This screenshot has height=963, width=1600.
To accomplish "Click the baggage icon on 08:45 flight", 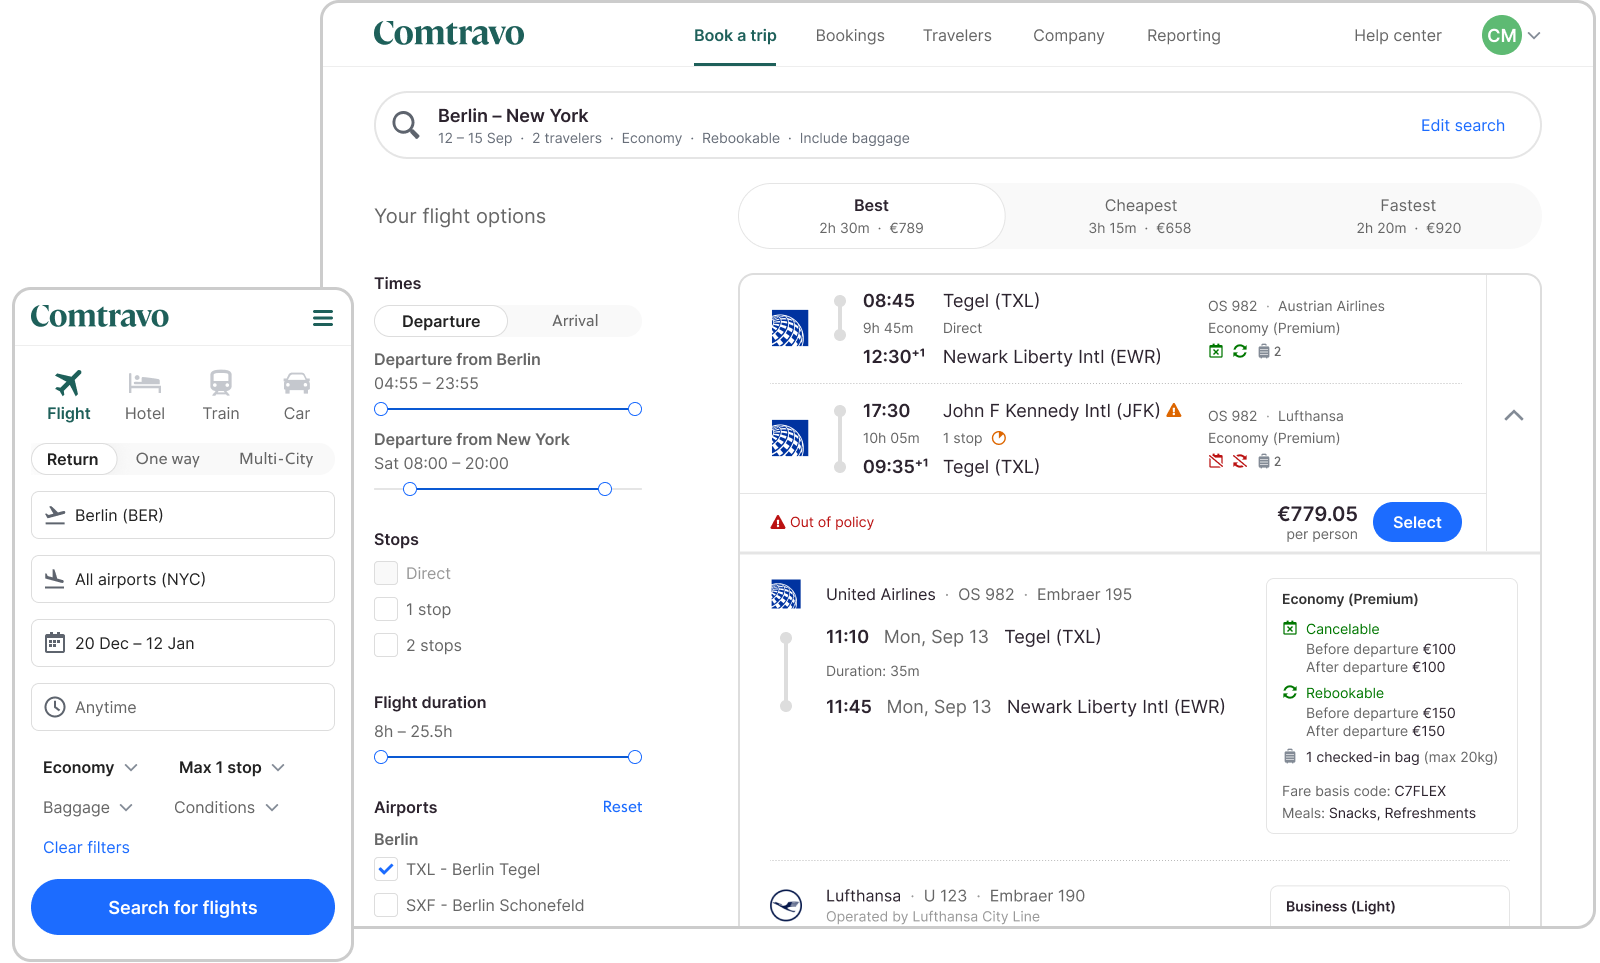I will point(1264,351).
